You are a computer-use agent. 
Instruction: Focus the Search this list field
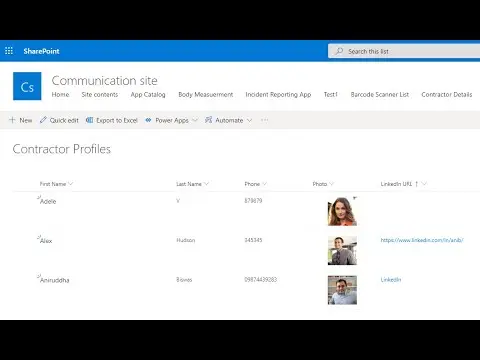click(404, 51)
